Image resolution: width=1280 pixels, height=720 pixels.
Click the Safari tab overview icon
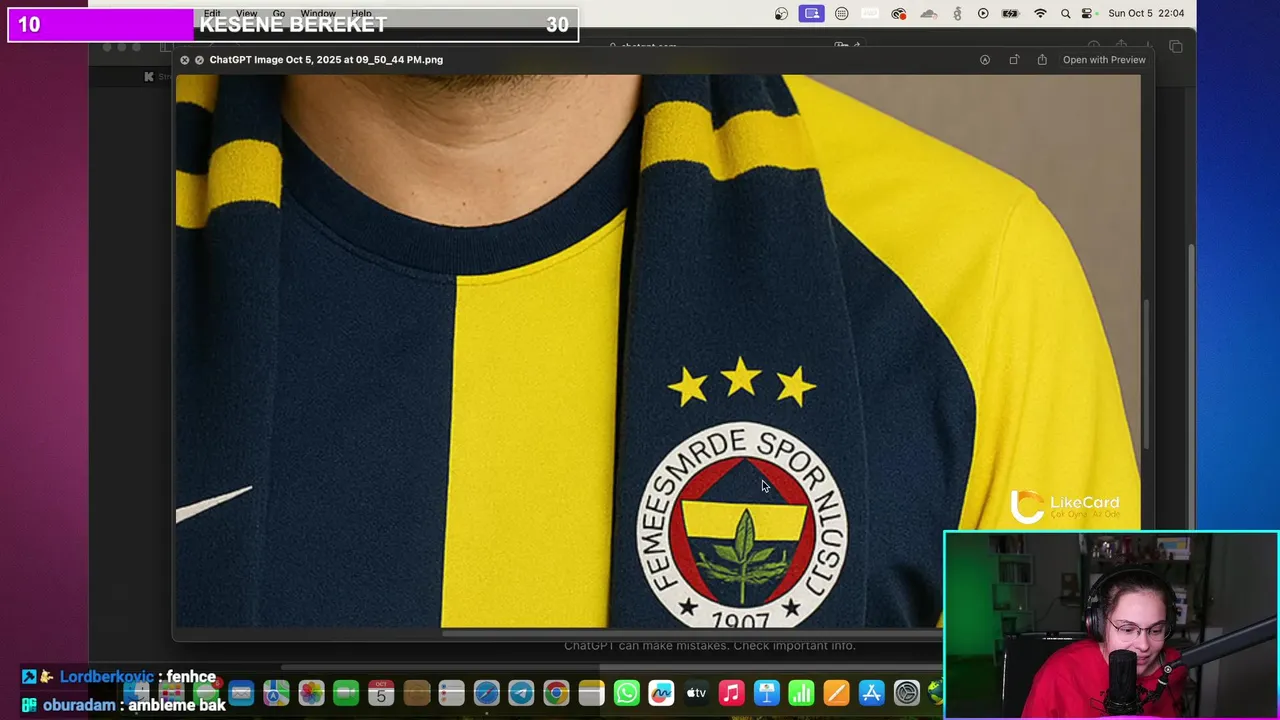pos(1176,47)
